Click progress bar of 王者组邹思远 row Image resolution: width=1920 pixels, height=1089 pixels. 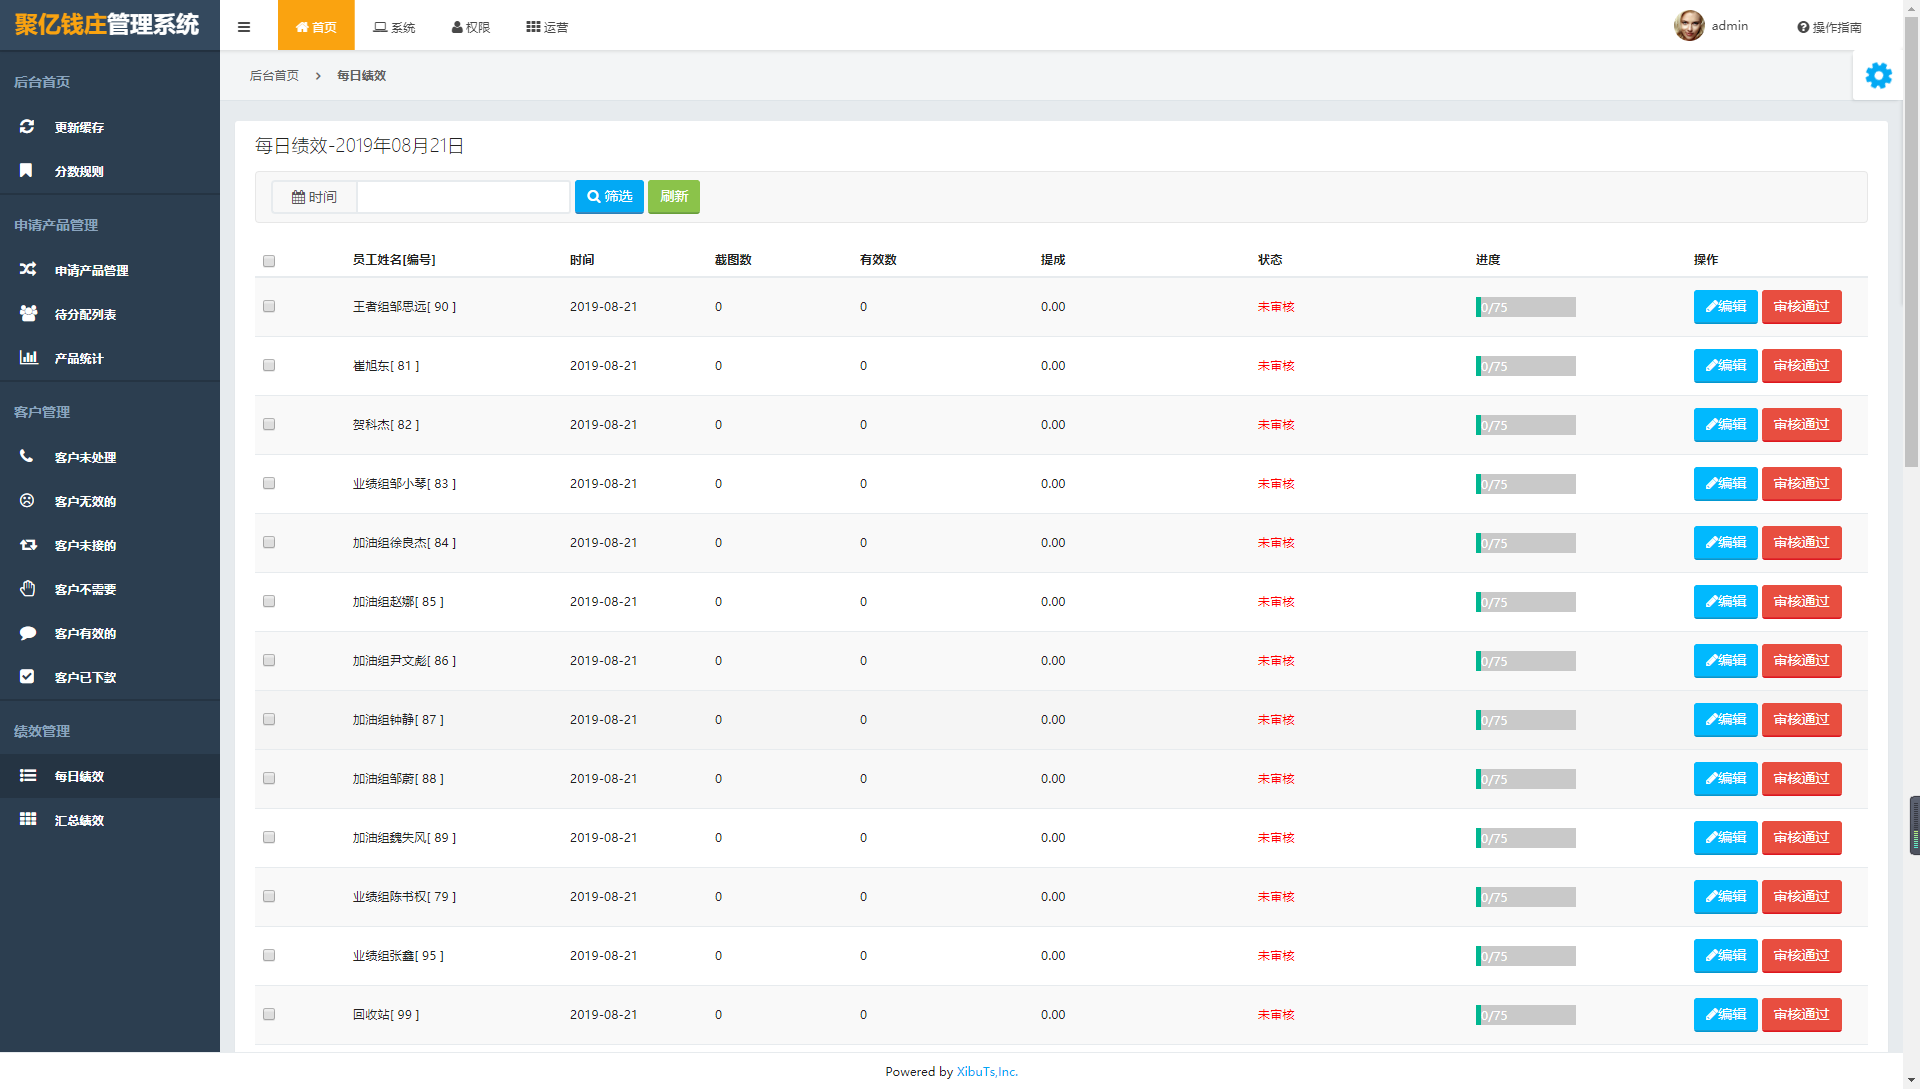point(1525,308)
